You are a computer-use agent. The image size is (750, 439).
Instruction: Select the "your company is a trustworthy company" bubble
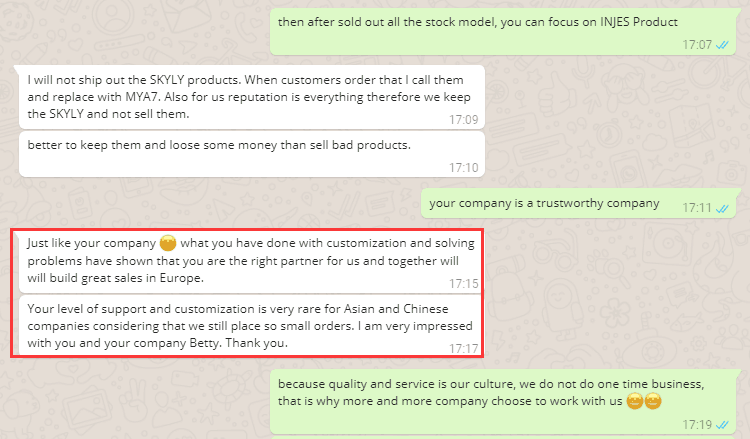[544, 204]
